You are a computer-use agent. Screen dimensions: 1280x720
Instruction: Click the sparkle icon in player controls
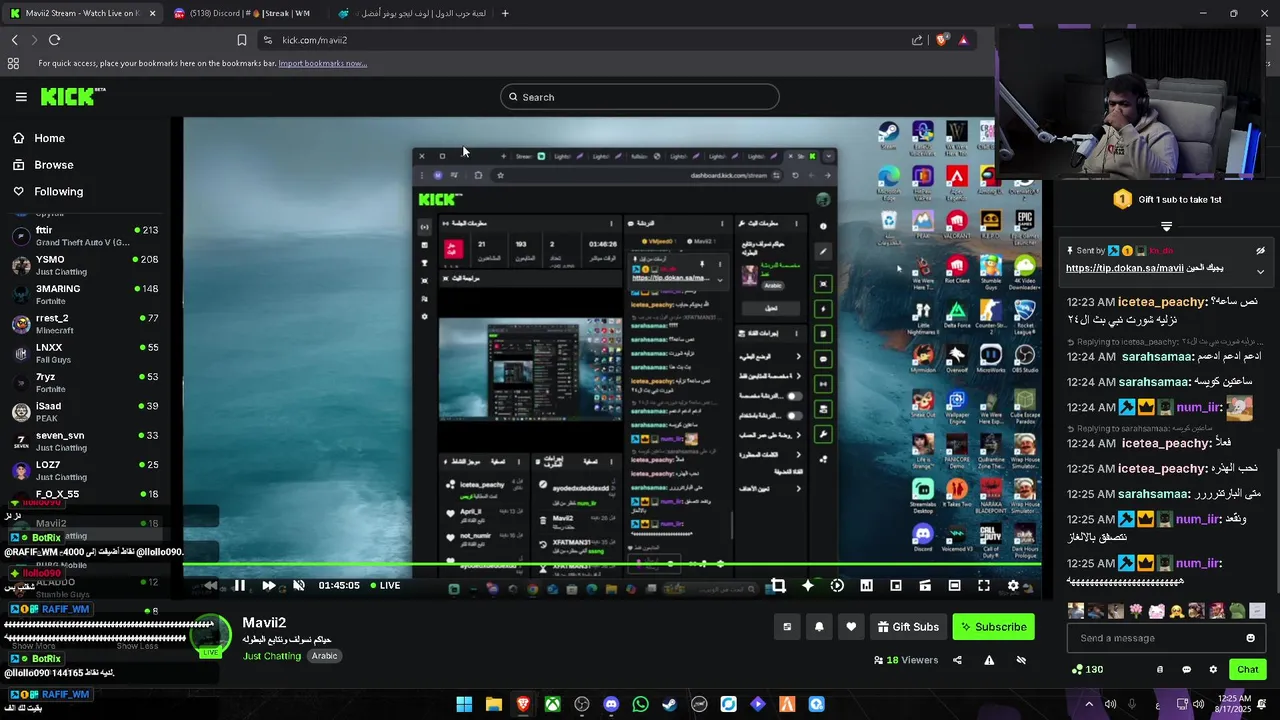tap(808, 585)
